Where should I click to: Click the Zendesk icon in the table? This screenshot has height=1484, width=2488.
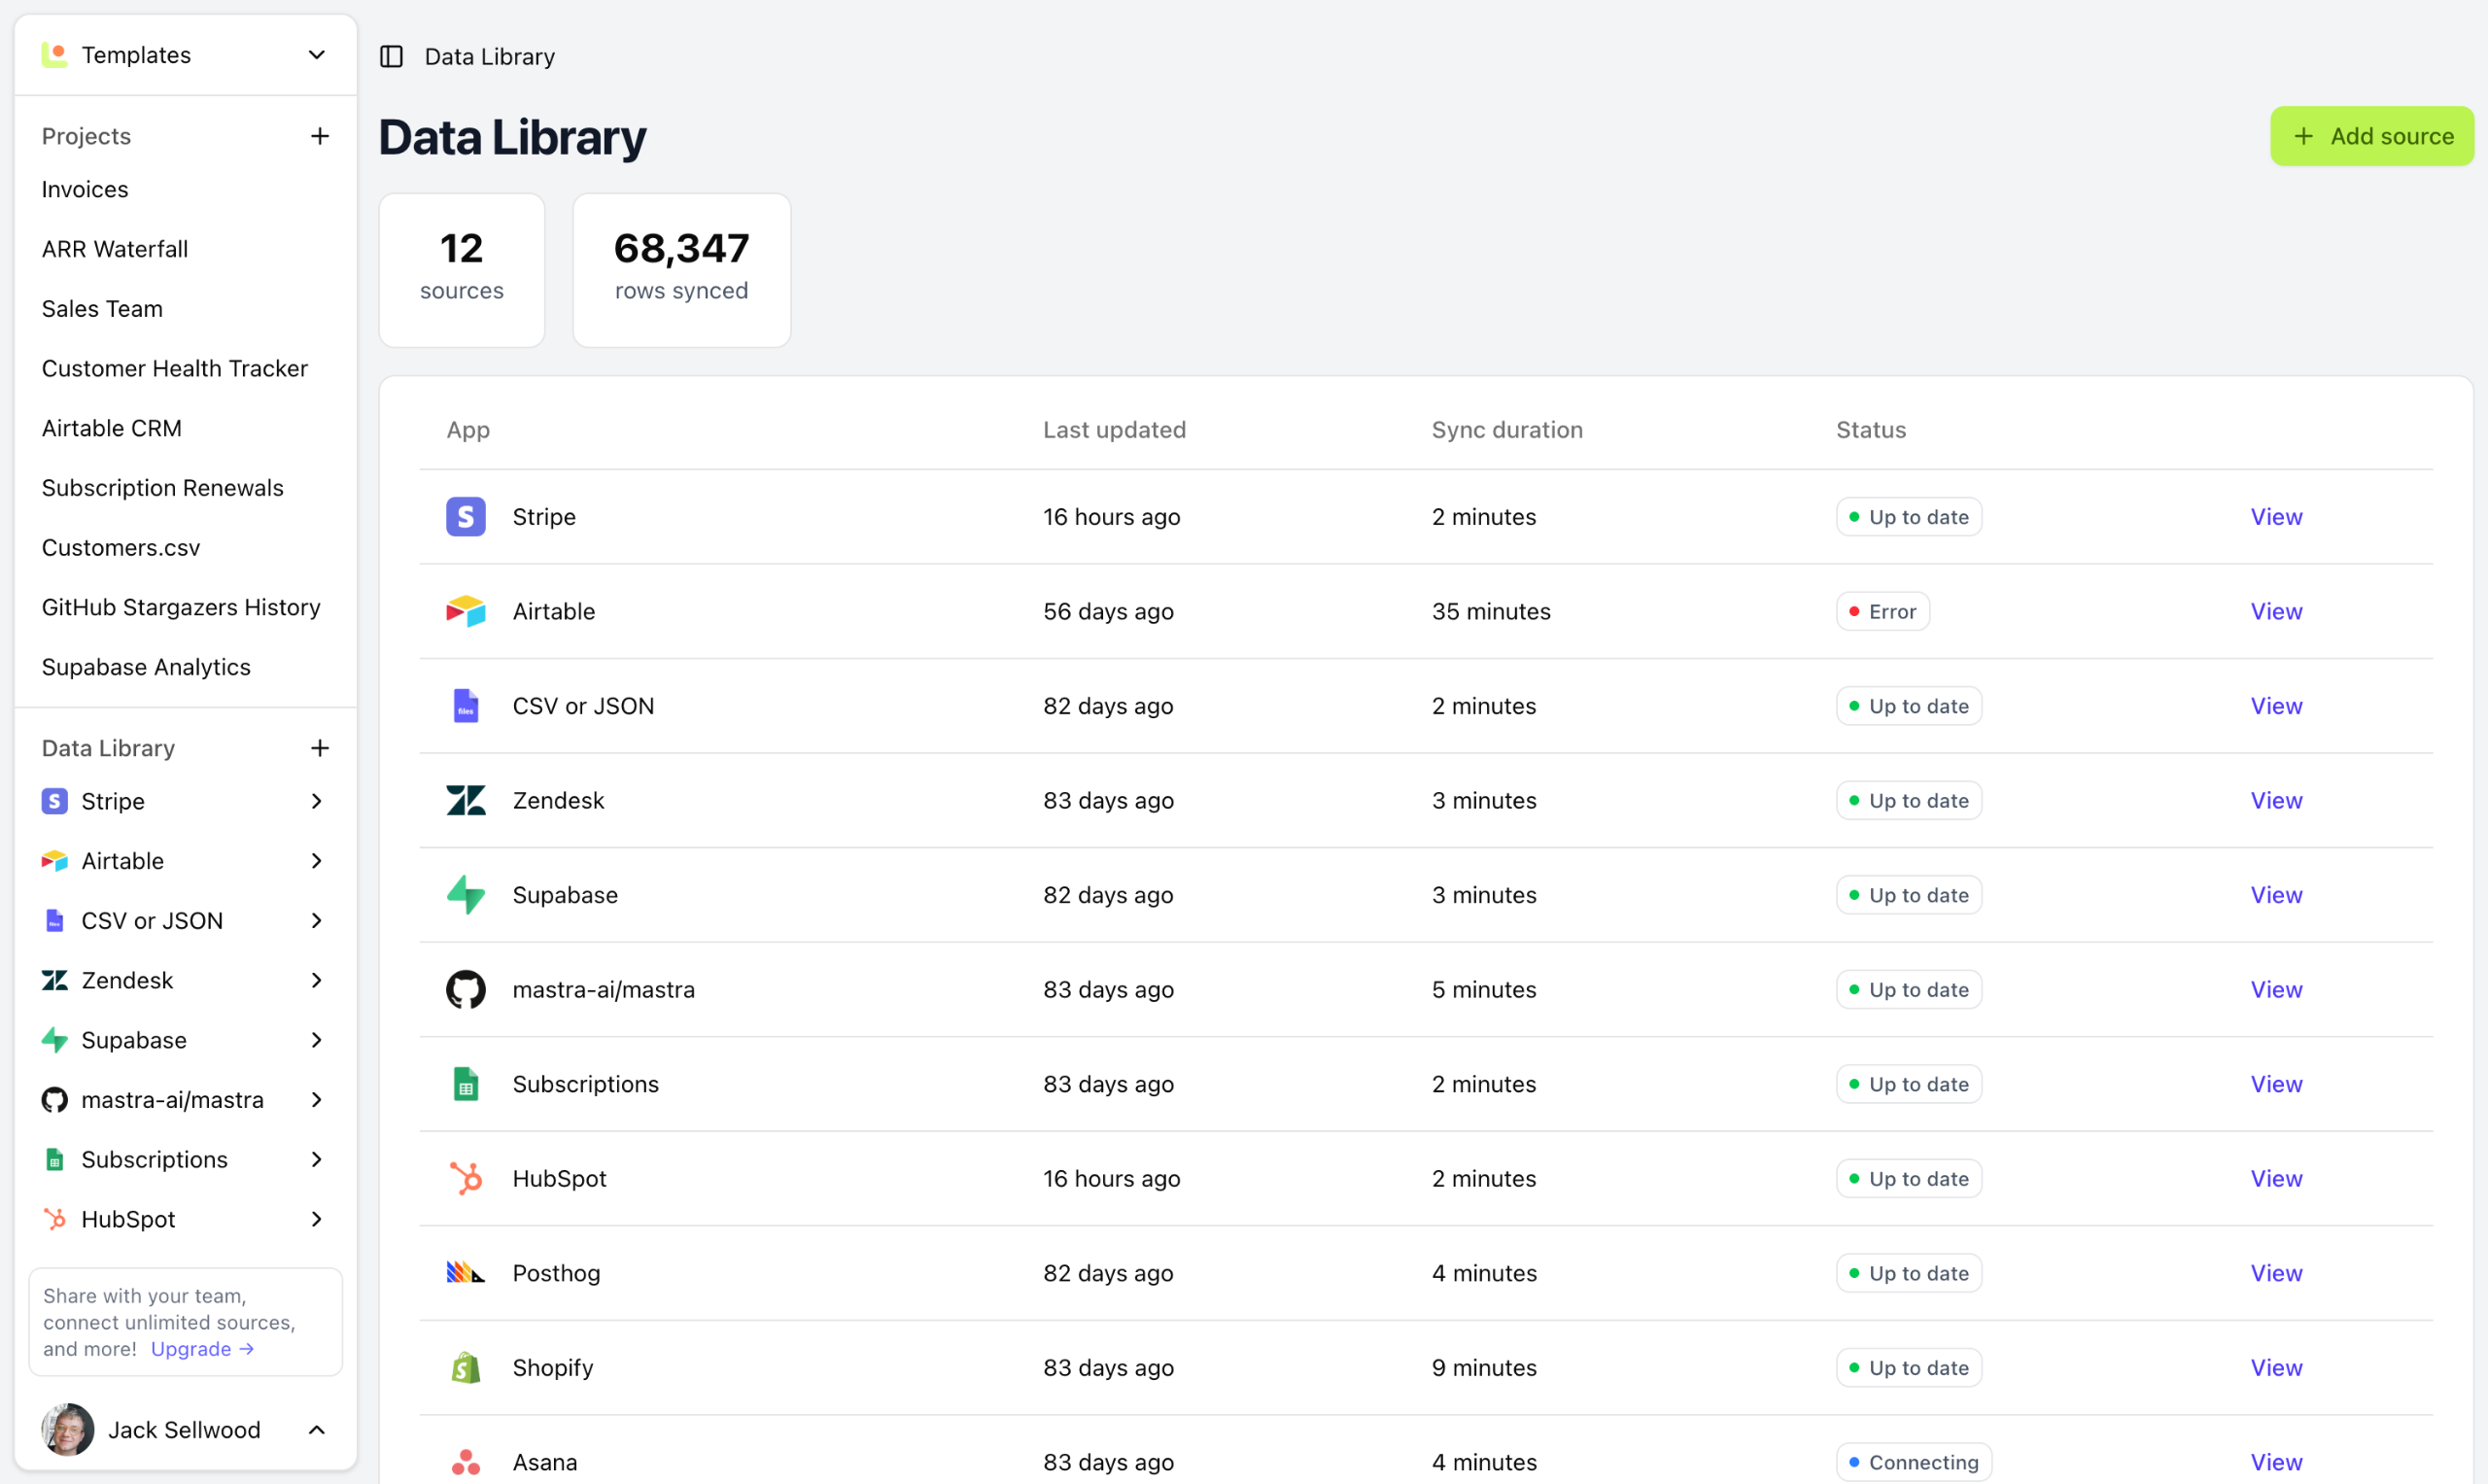point(465,800)
